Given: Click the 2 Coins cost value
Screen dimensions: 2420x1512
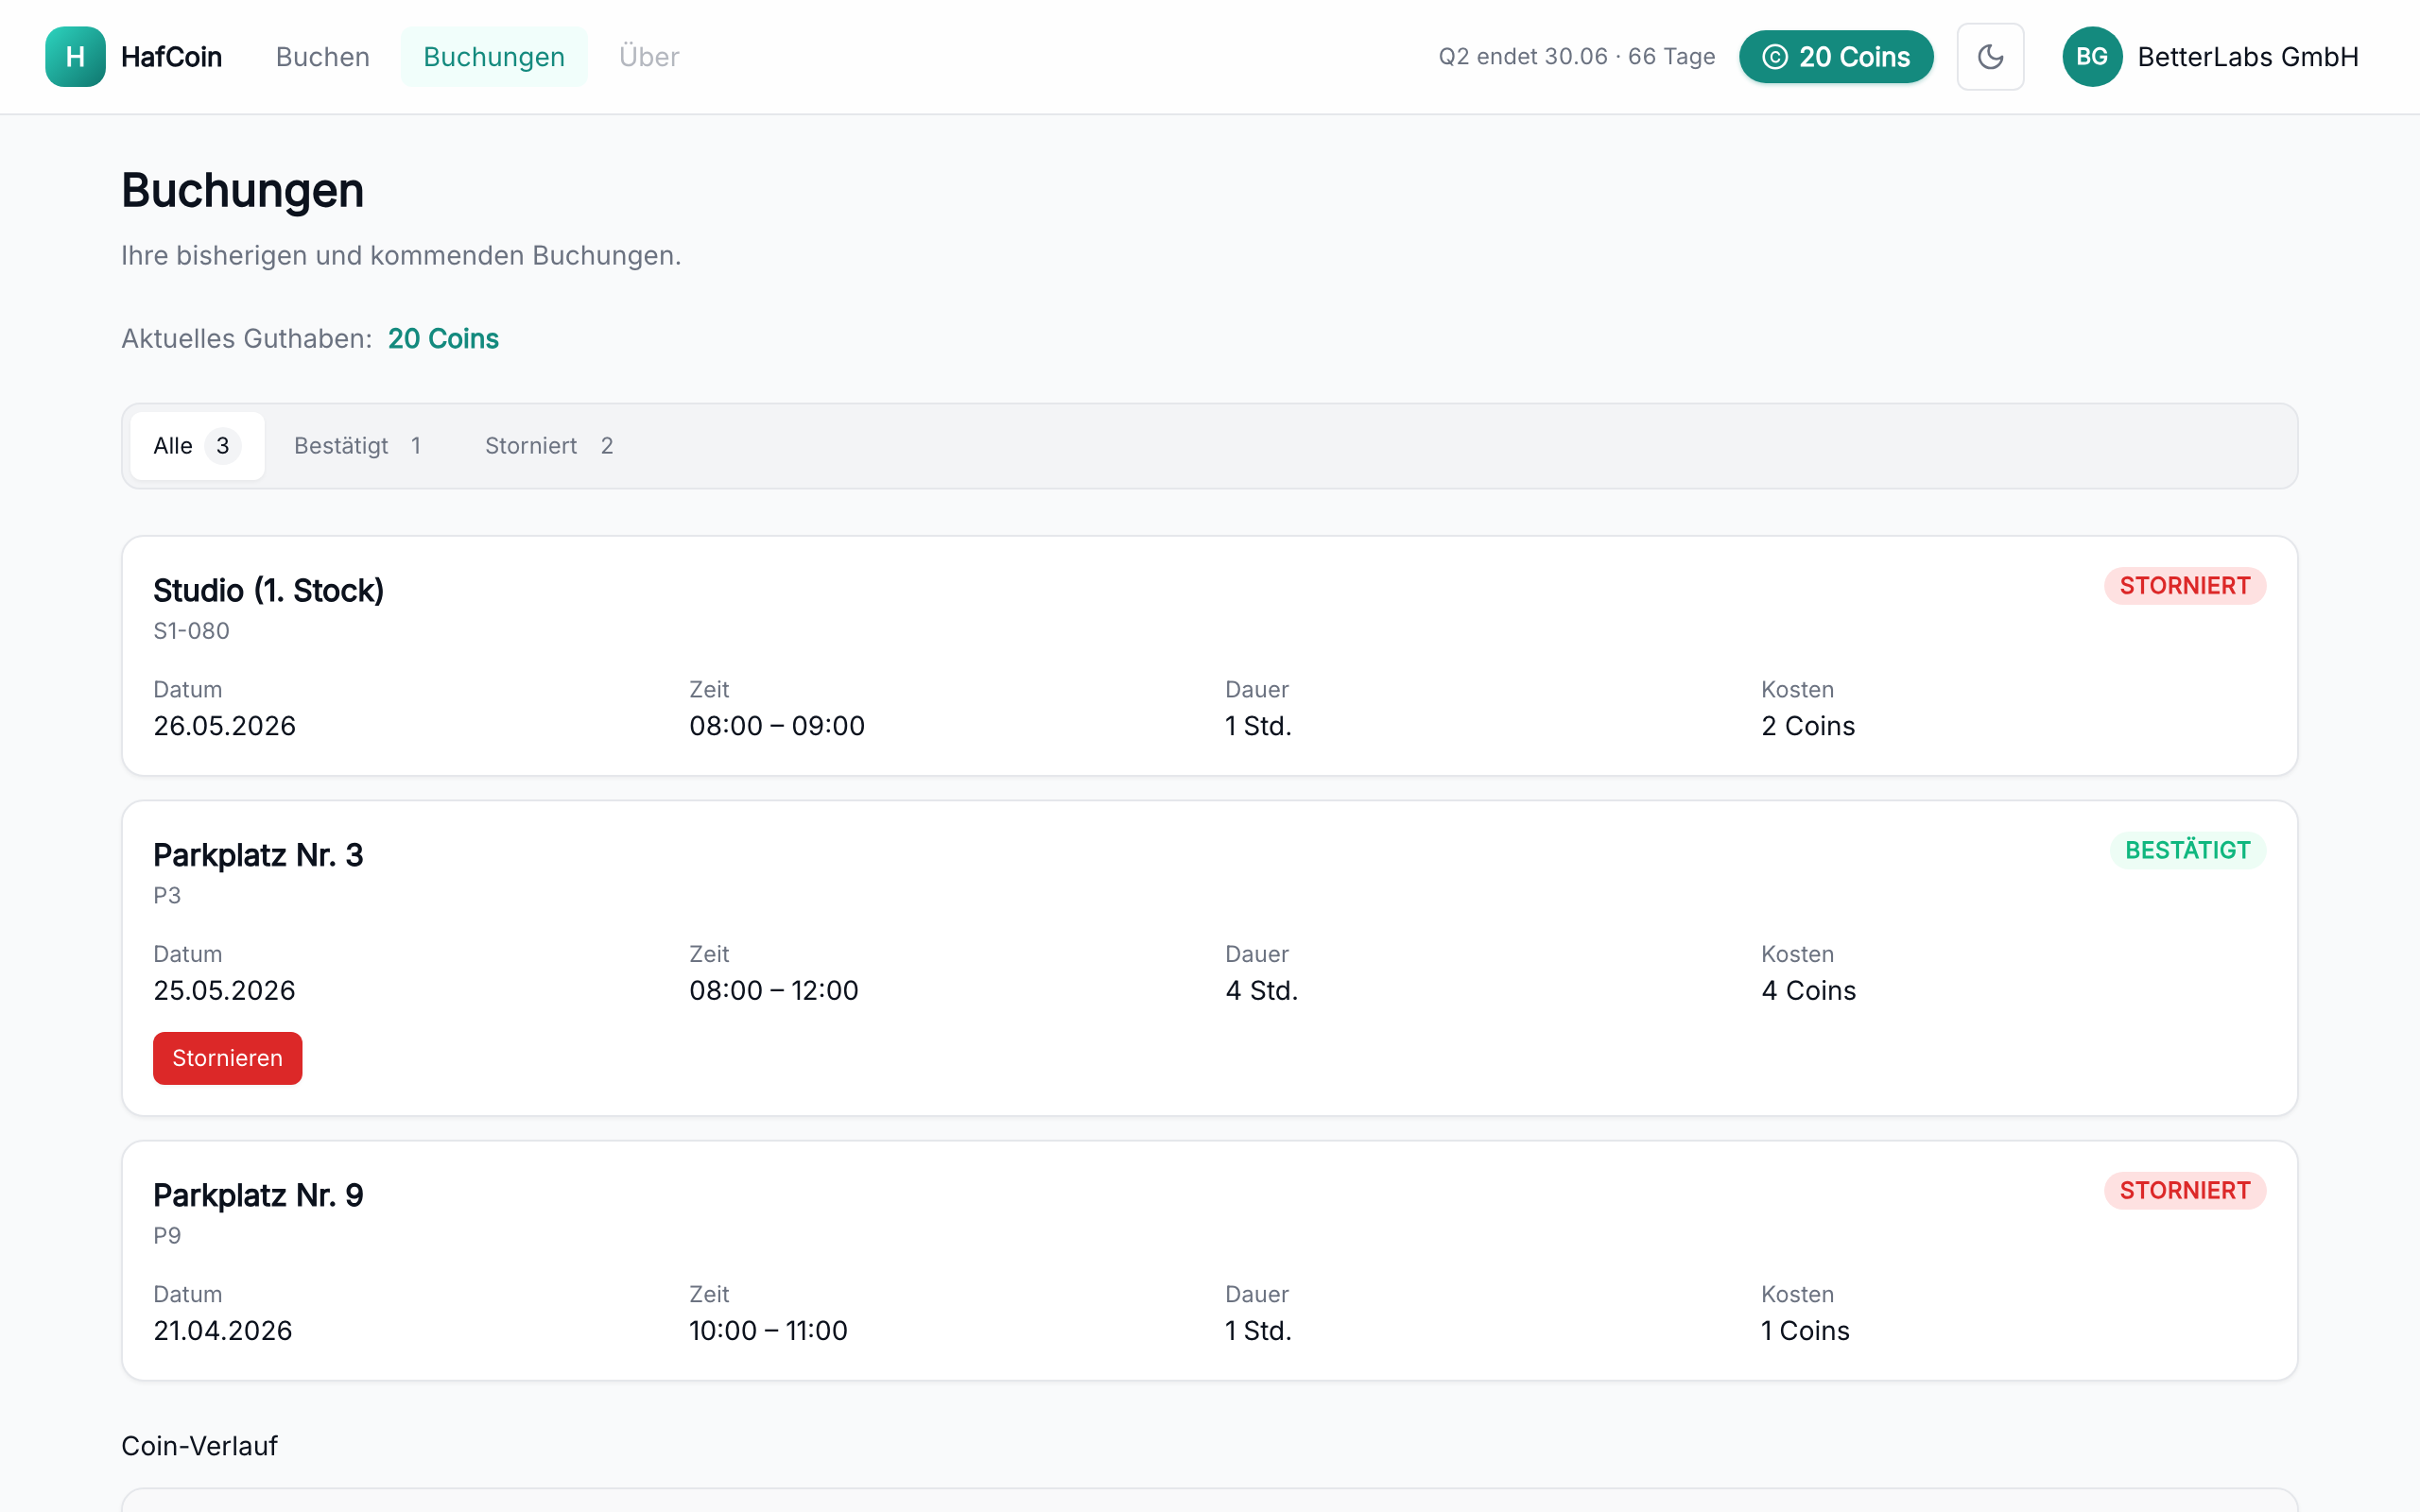Looking at the screenshot, I should [1808, 726].
